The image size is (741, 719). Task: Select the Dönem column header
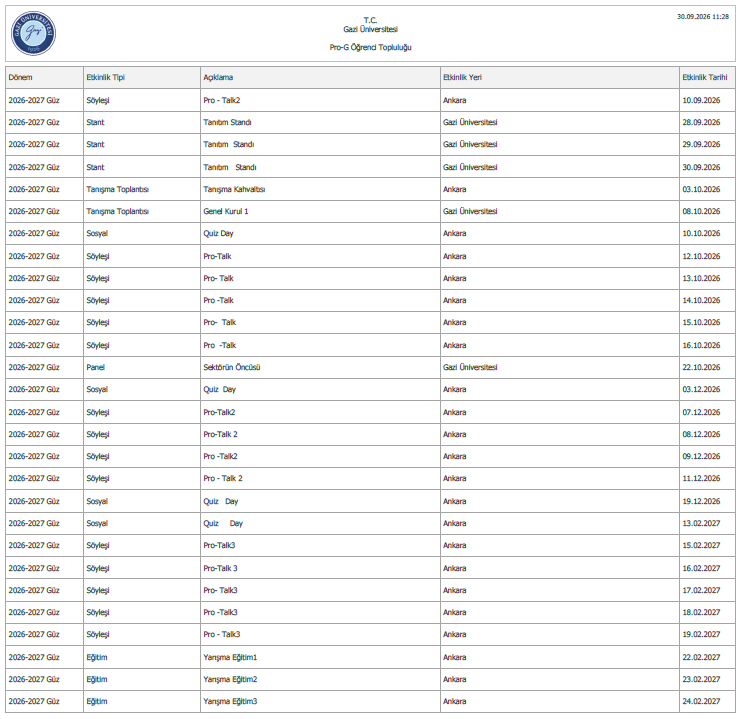(44, 78)
